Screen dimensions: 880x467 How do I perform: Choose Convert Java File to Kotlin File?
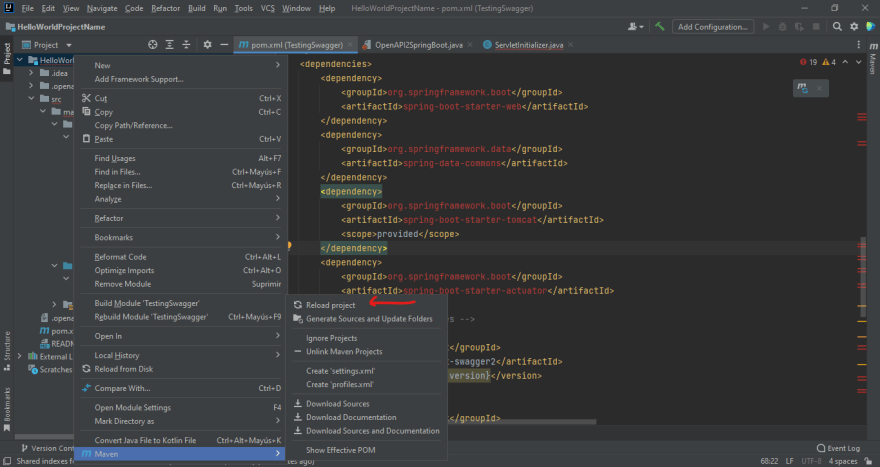(x=183, y=440)
